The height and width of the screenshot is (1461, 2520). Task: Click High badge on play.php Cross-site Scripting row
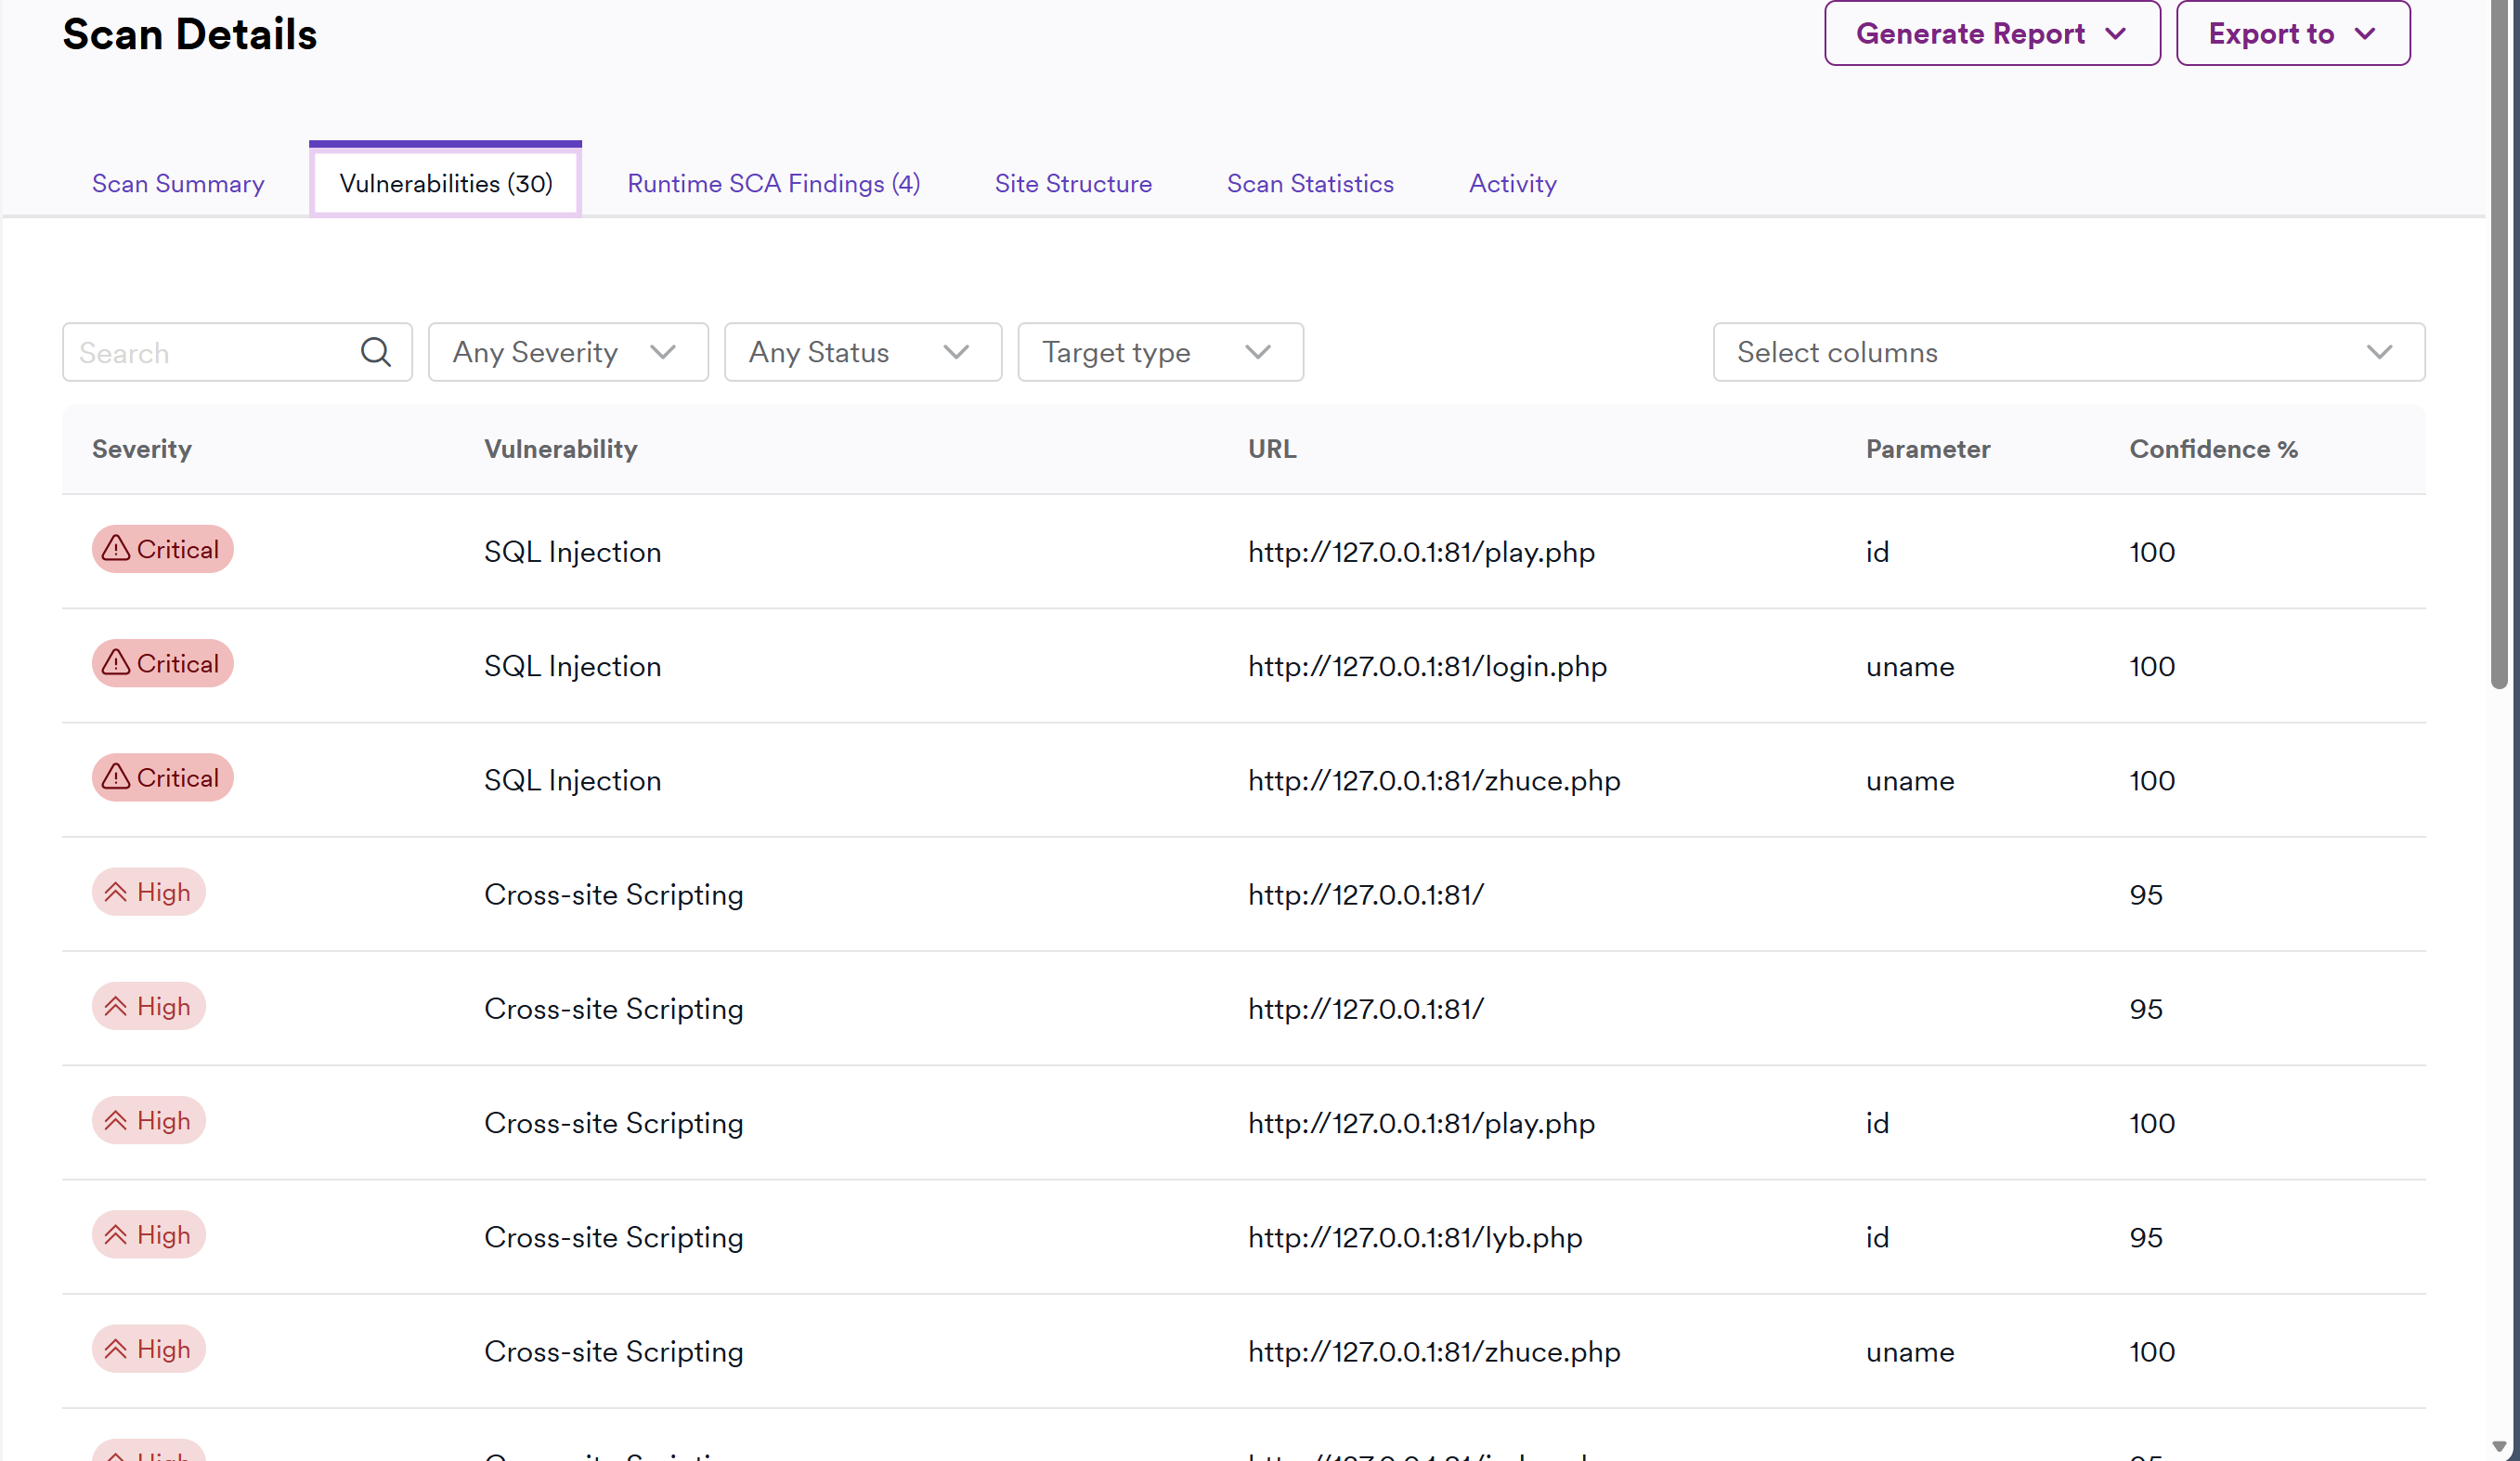pyautogui.click(x=148, y=1121)
